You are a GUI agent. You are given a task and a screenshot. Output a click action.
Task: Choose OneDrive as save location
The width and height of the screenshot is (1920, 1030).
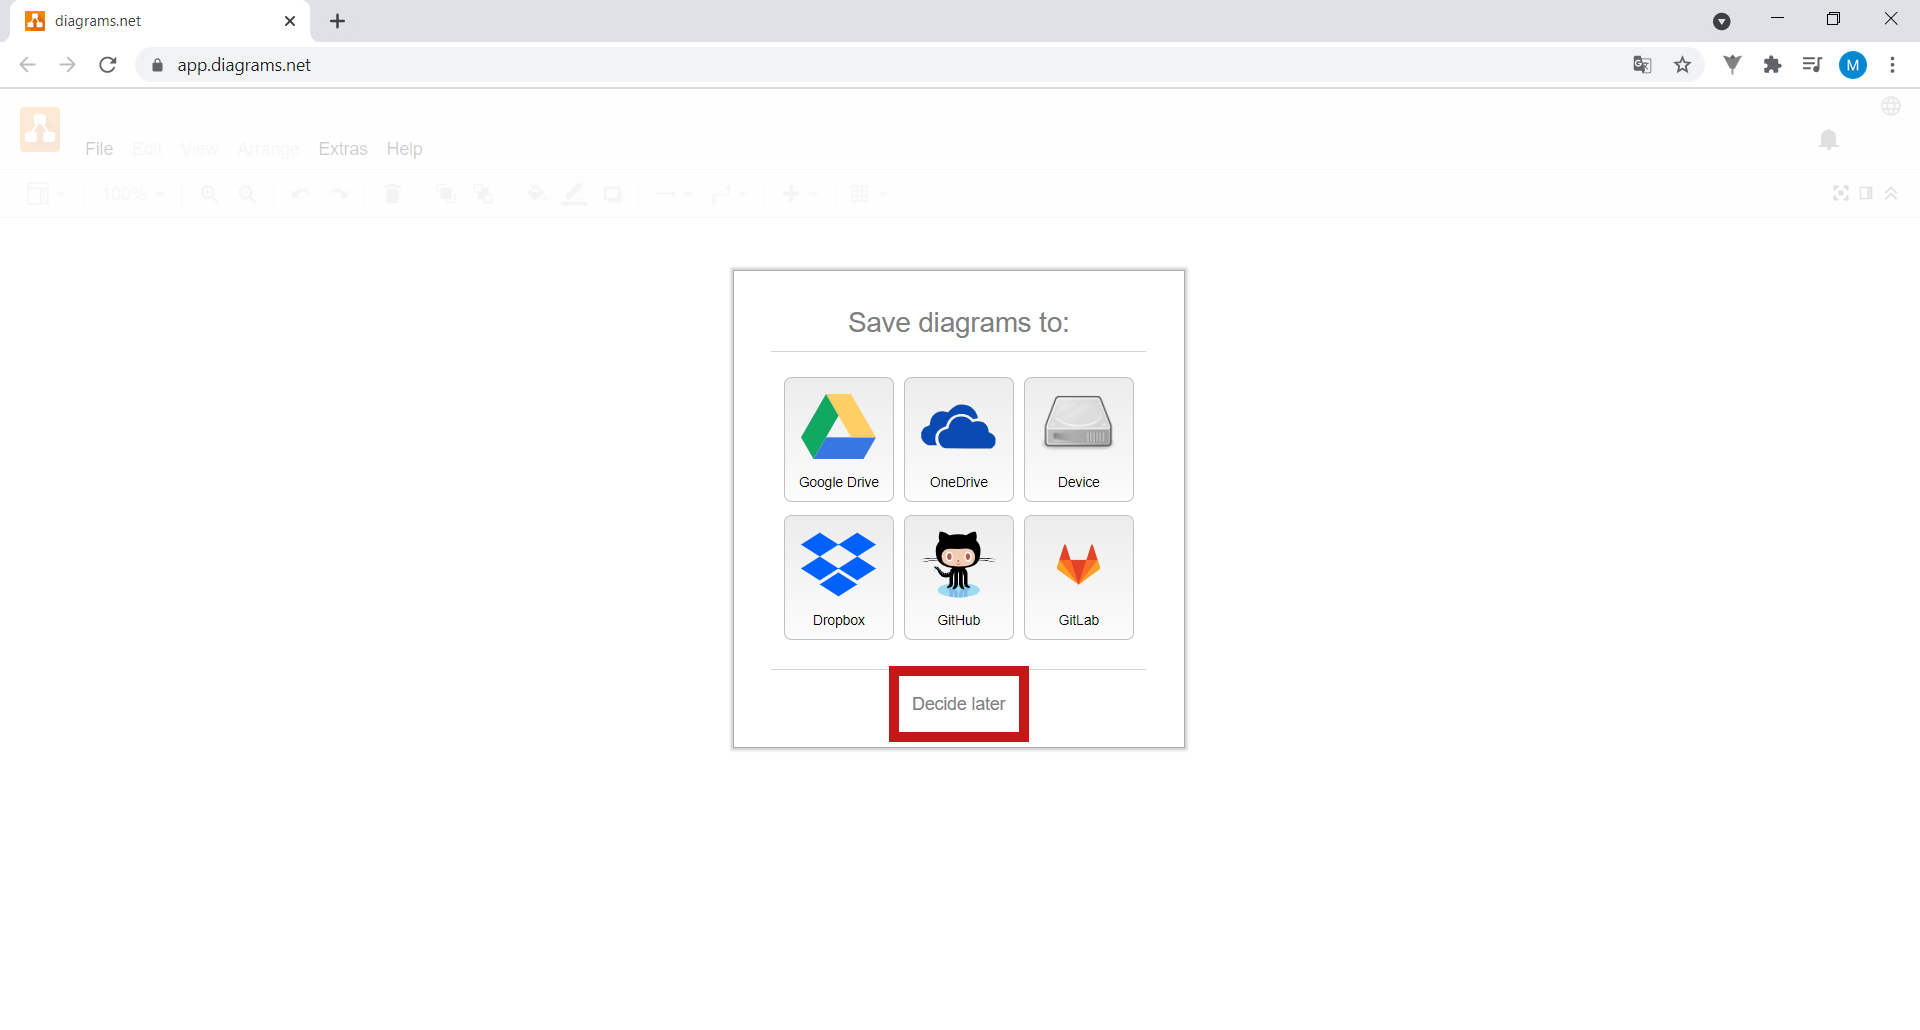pos(958,439)
